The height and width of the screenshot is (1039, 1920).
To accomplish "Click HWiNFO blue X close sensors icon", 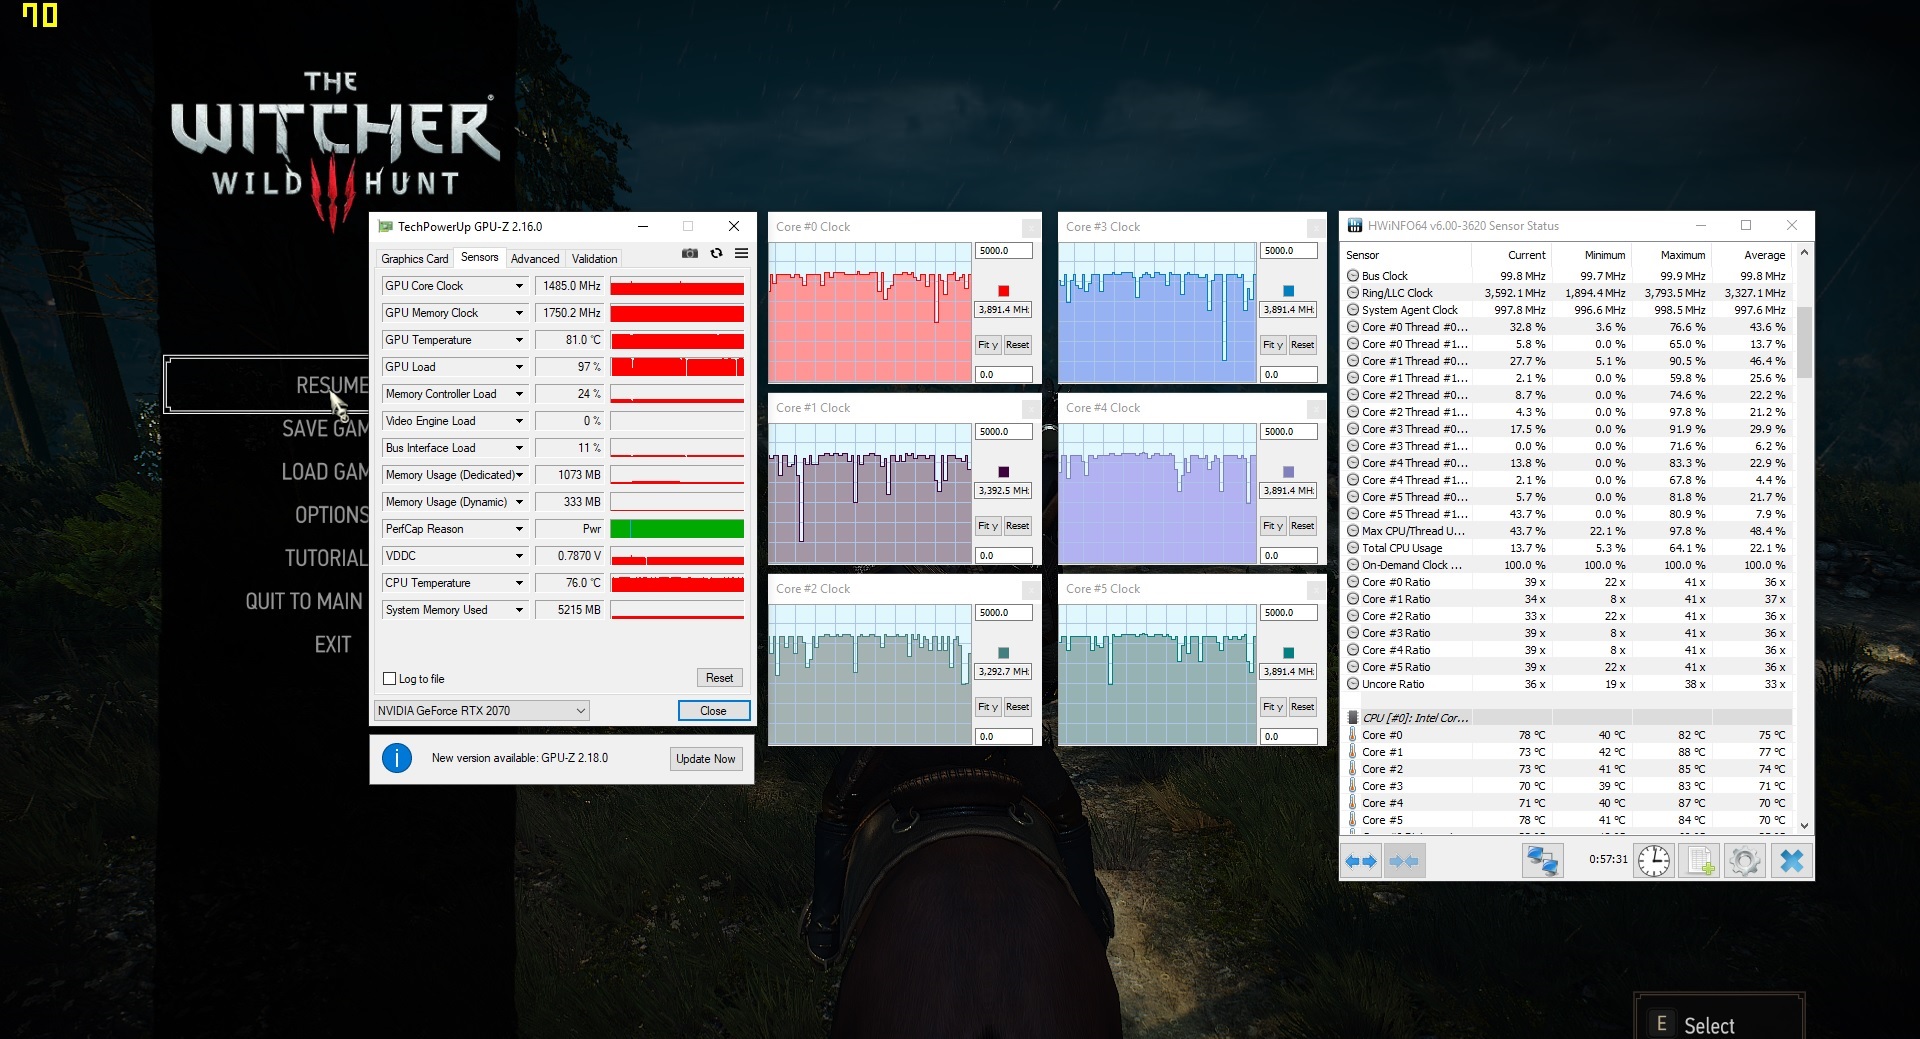I will point(1791,861).
